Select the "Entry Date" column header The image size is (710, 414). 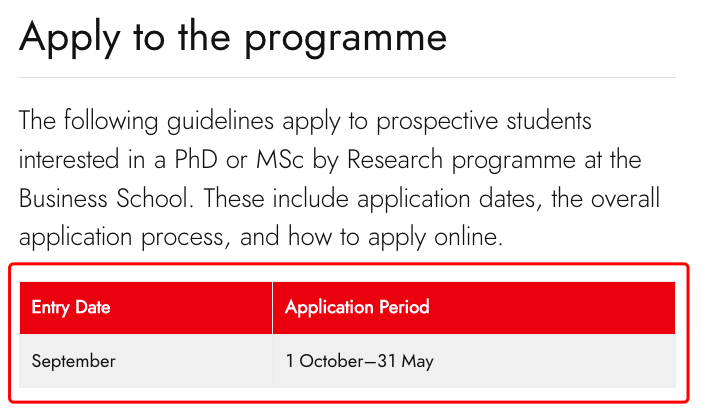[71, 307]
